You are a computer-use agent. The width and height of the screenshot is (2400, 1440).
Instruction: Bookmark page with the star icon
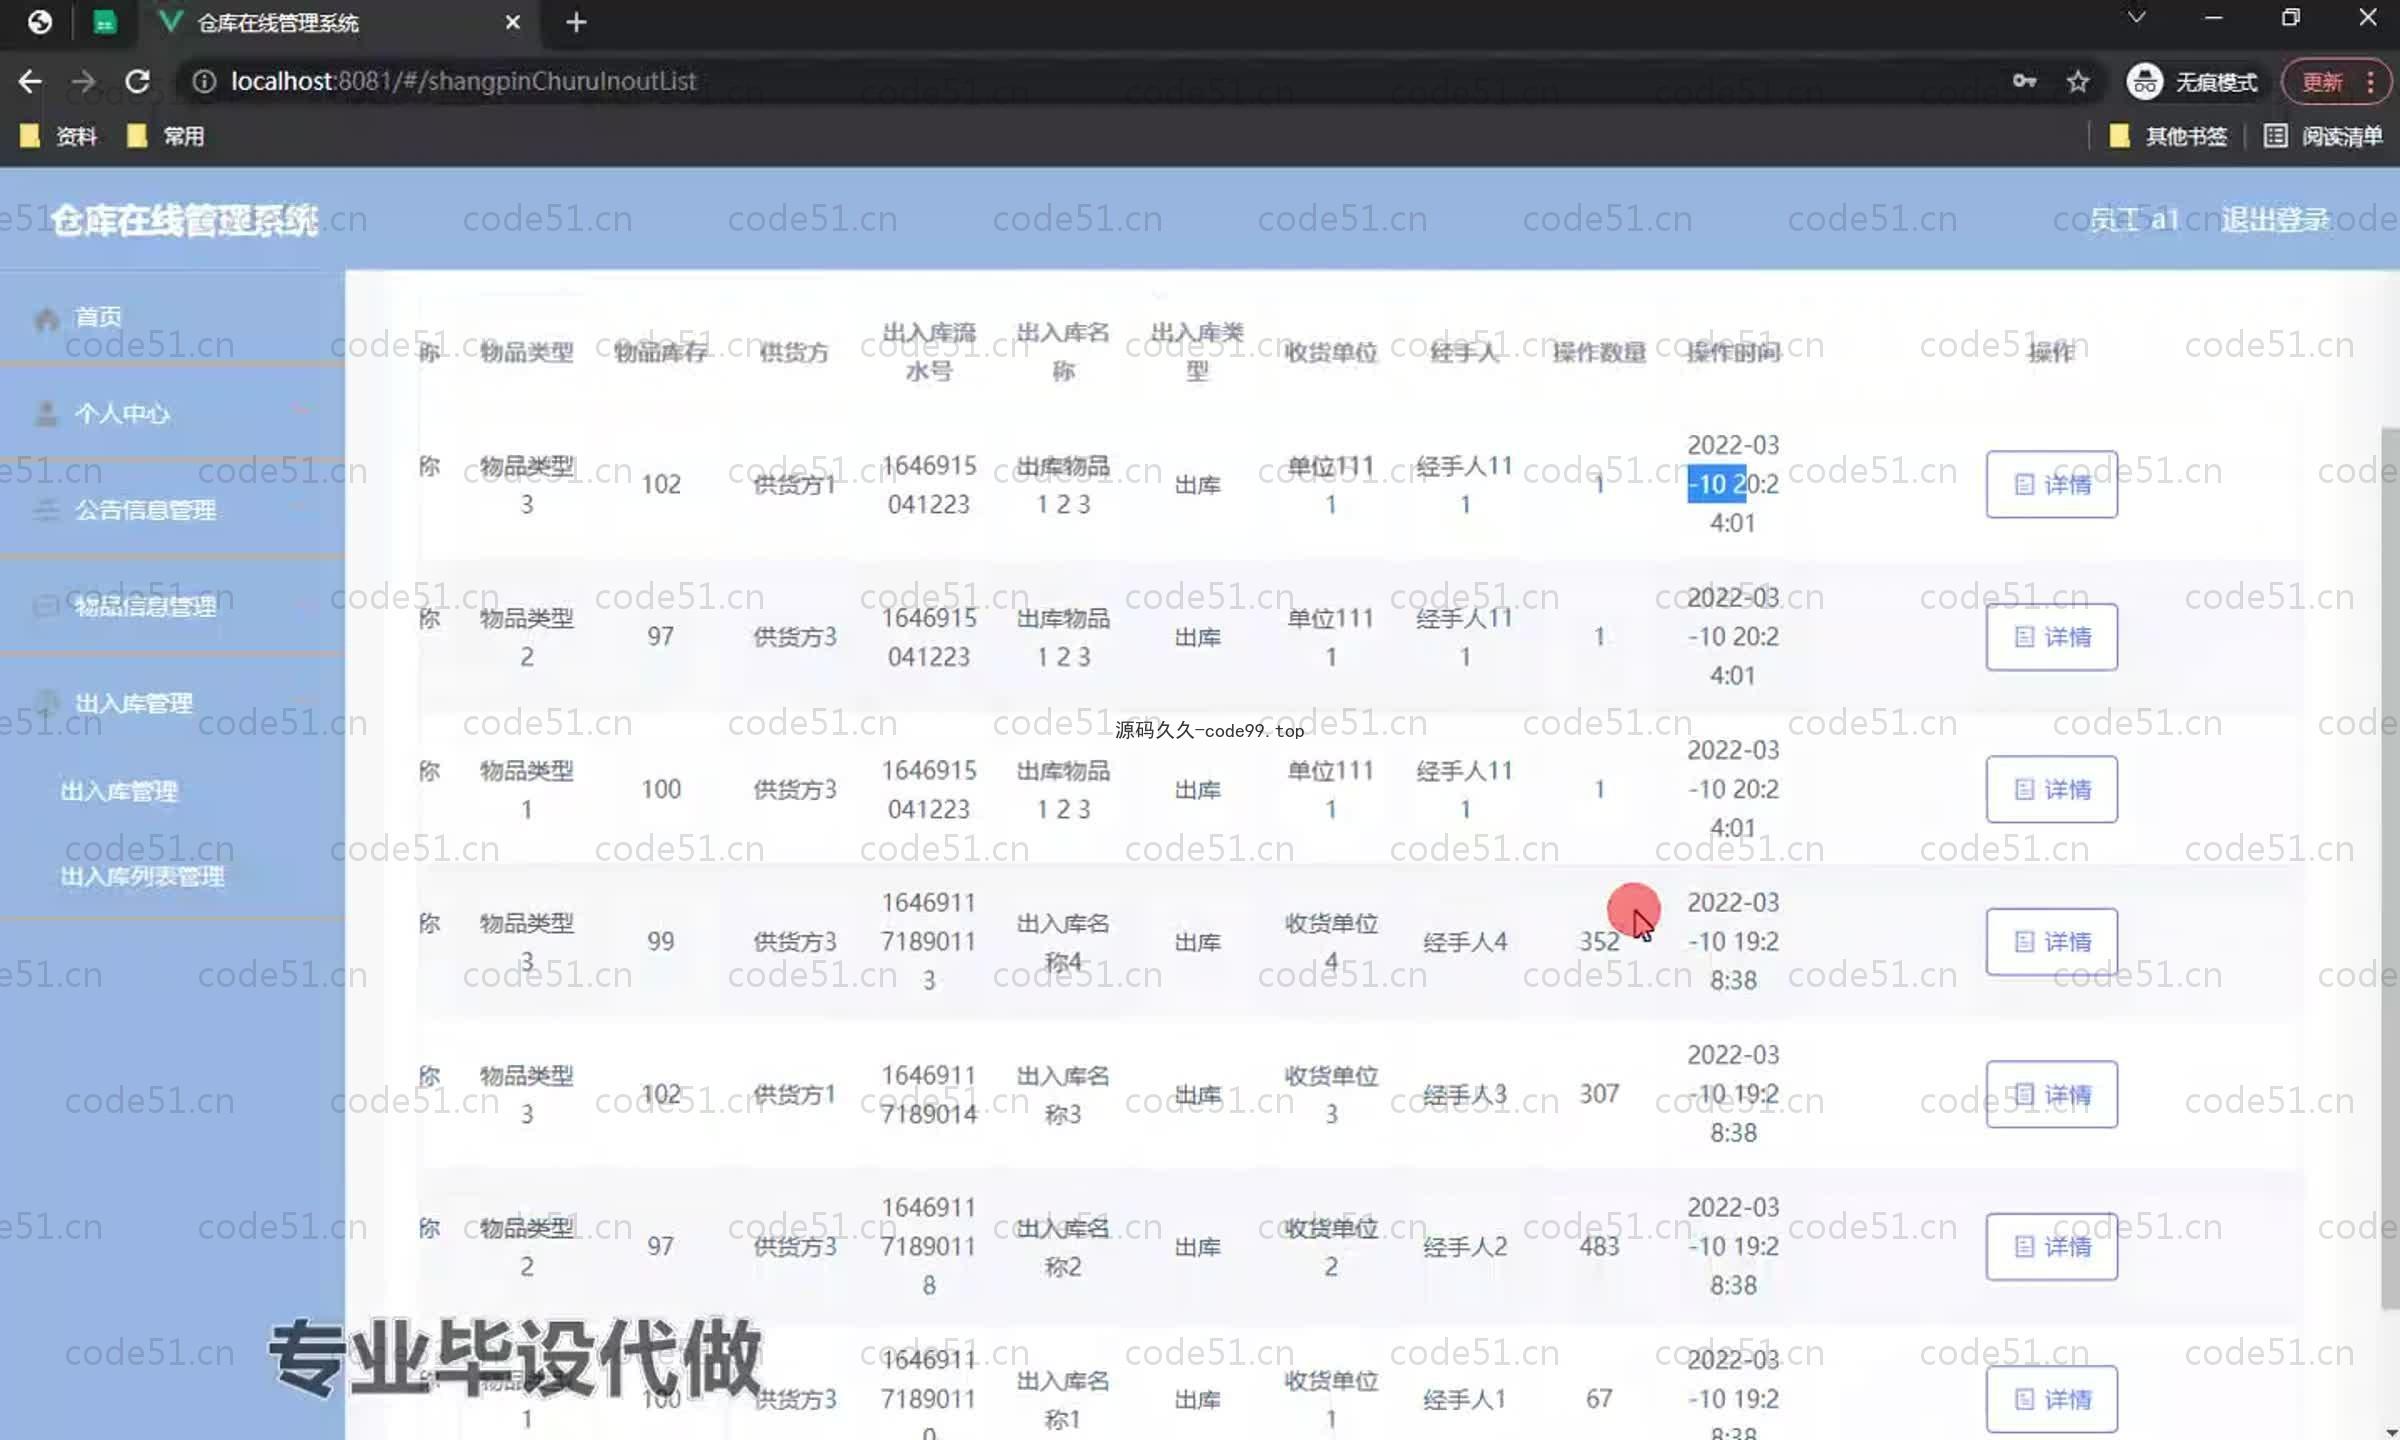pyautogui.click(x=2078, y=81)
